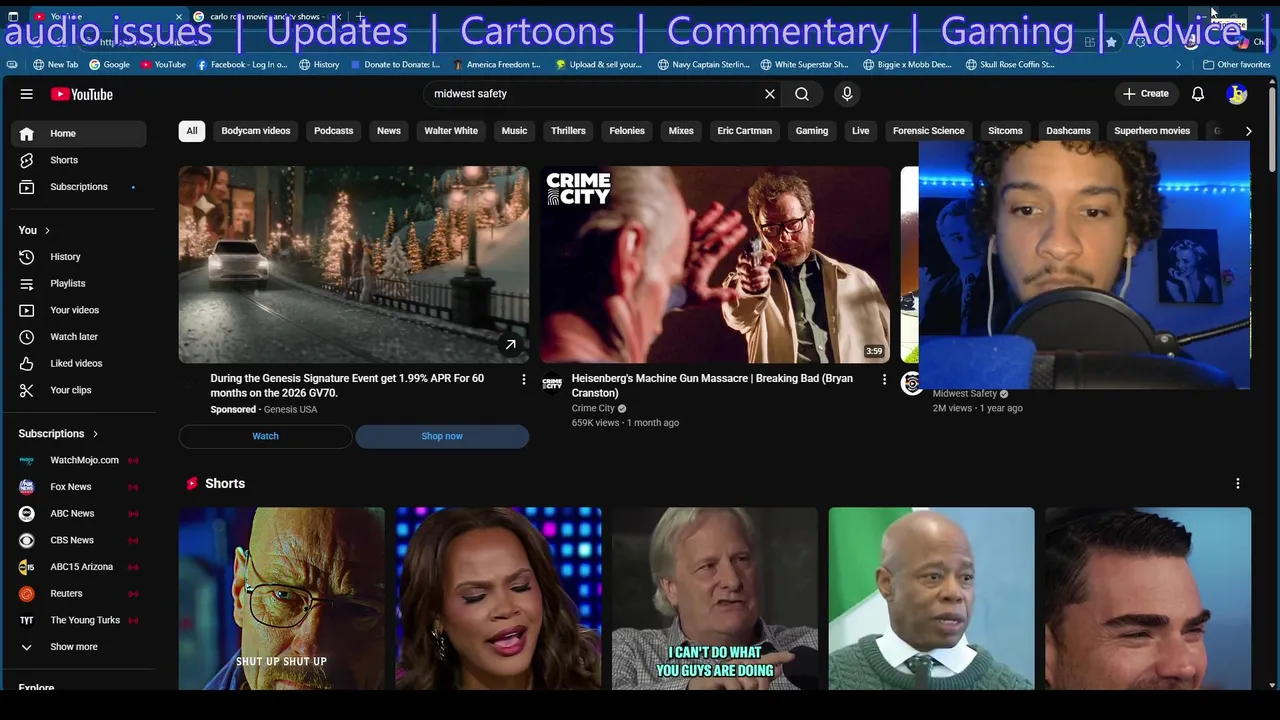
Task: Select the Forensic Science chip
Action: click(x=929, y=131)
